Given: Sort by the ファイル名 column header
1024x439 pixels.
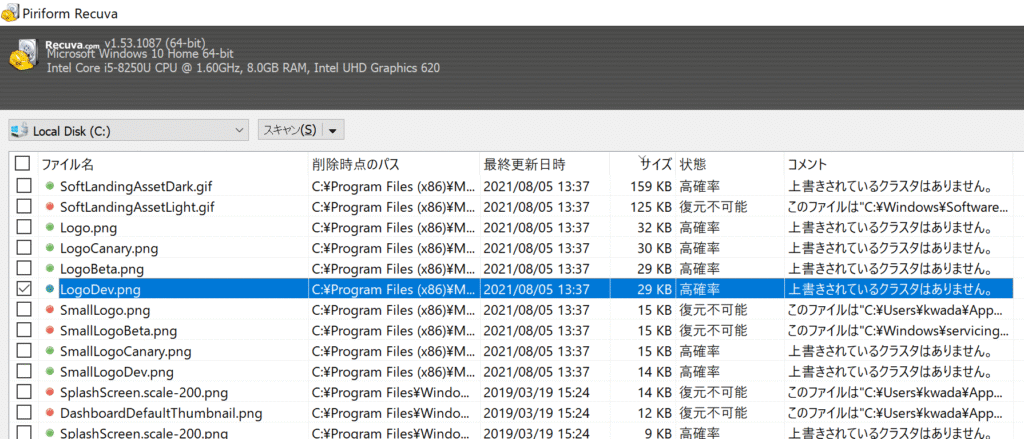Looking at the screenshot, I should click(x=68, y=164).
